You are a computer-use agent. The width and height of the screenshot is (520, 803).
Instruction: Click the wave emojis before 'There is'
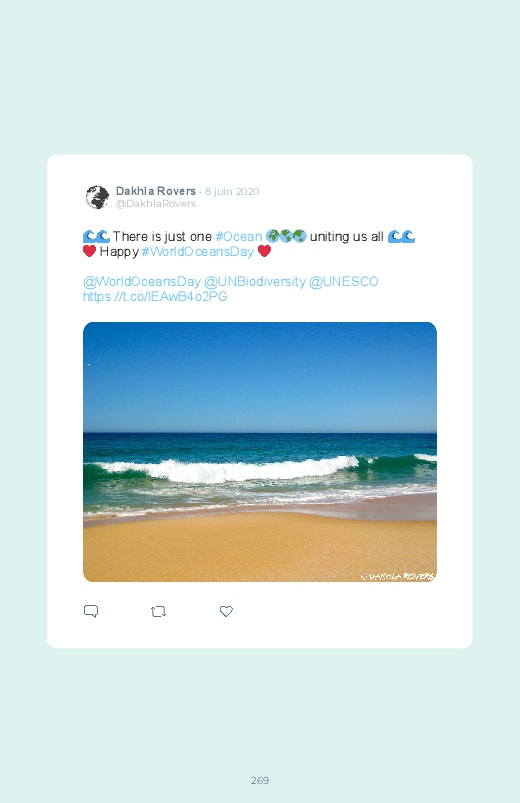pyautogui.click(x=96, y=237)
